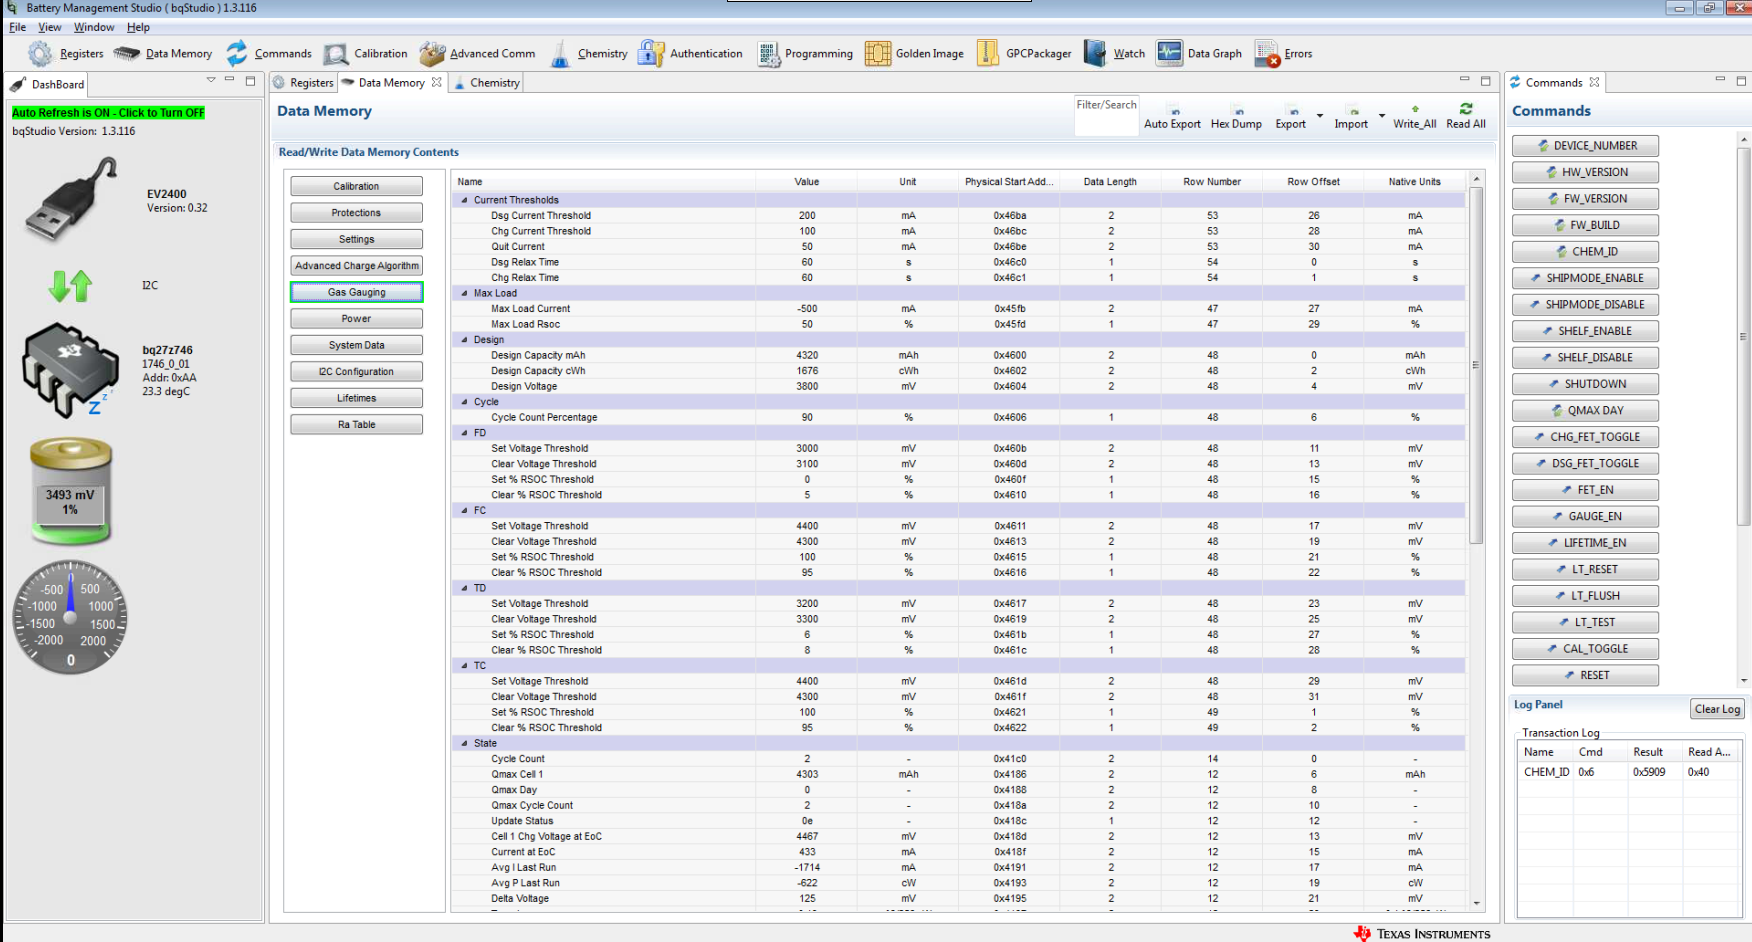Click the battery level 3493 mV icon

tap(70, 493)
